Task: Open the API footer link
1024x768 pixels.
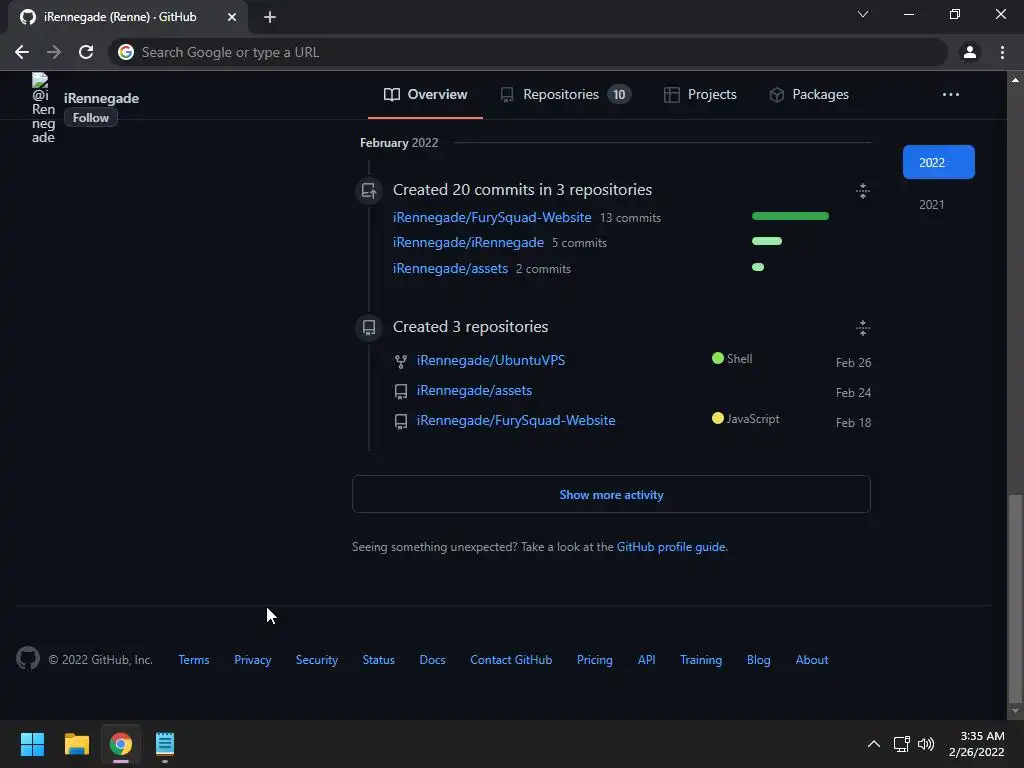Action: click(x=647, y=660)
